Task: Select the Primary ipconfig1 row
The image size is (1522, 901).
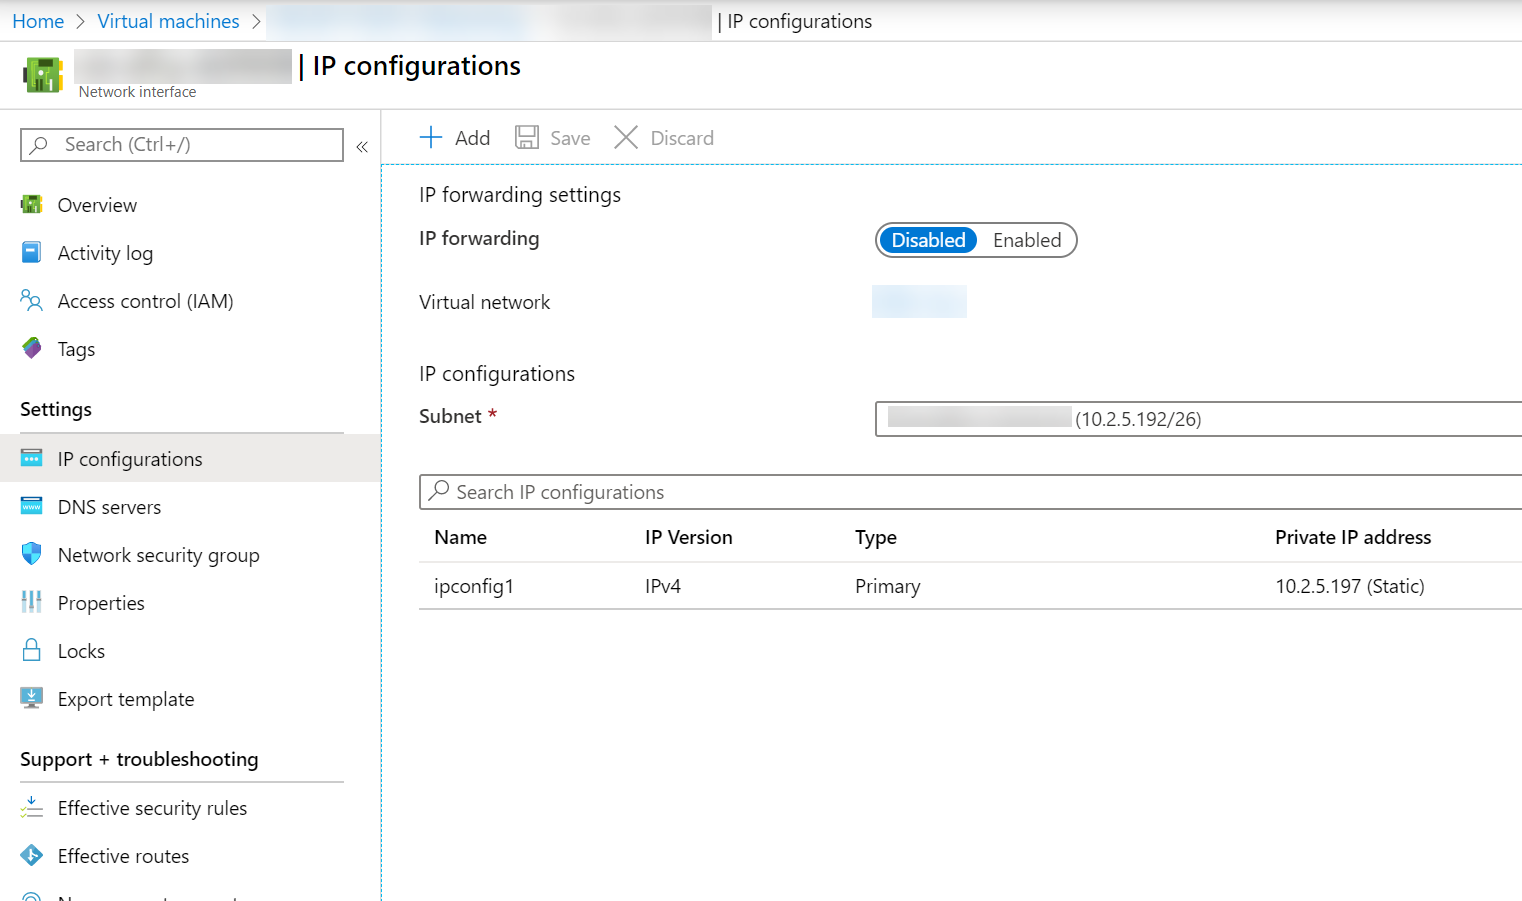Action: [887, 586]
